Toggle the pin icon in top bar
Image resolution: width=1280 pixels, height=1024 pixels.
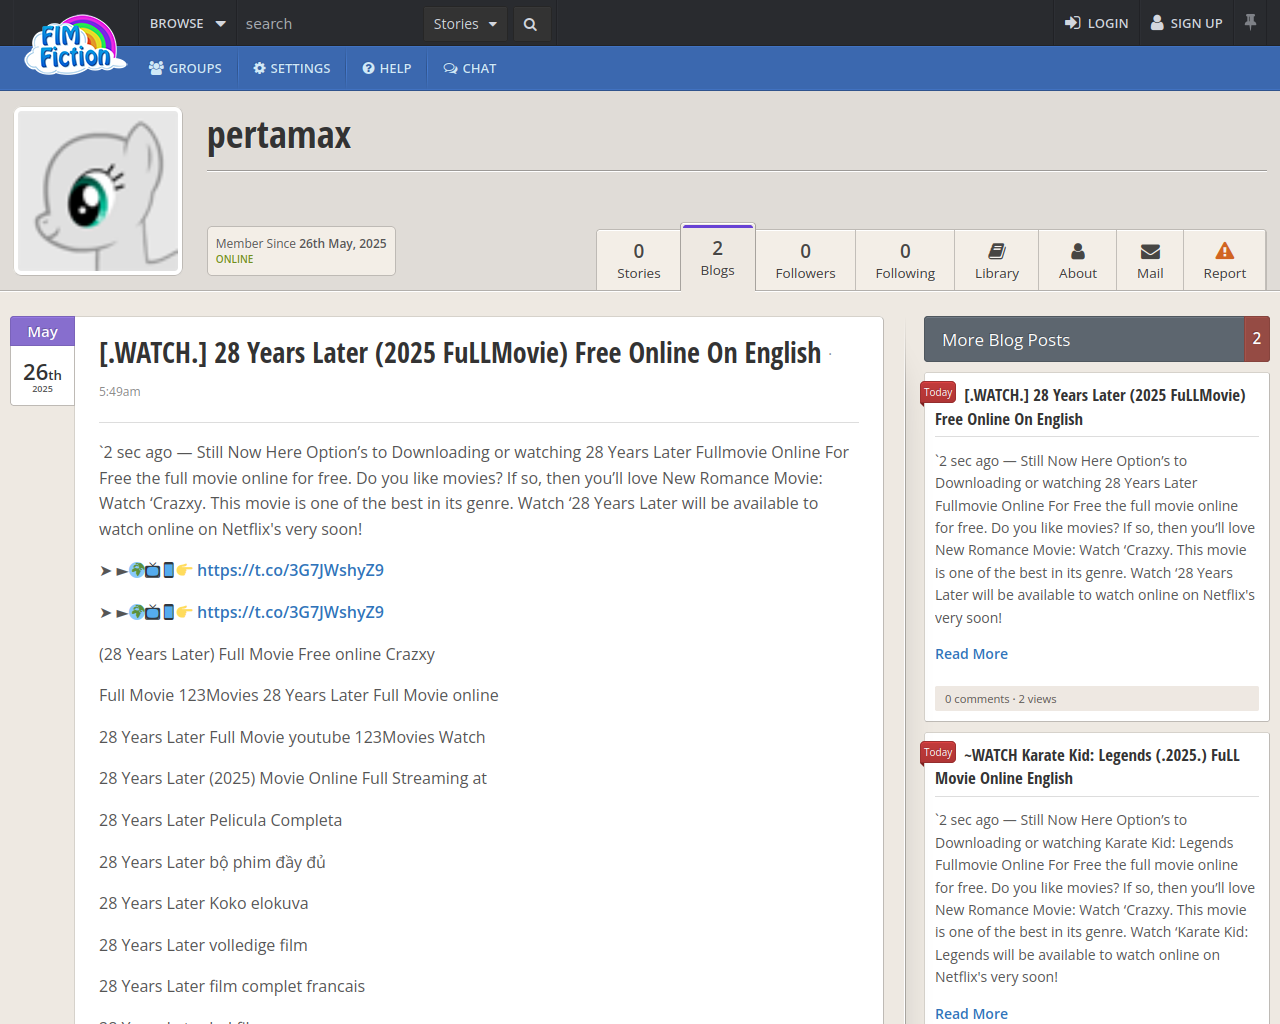(1250, 21)
